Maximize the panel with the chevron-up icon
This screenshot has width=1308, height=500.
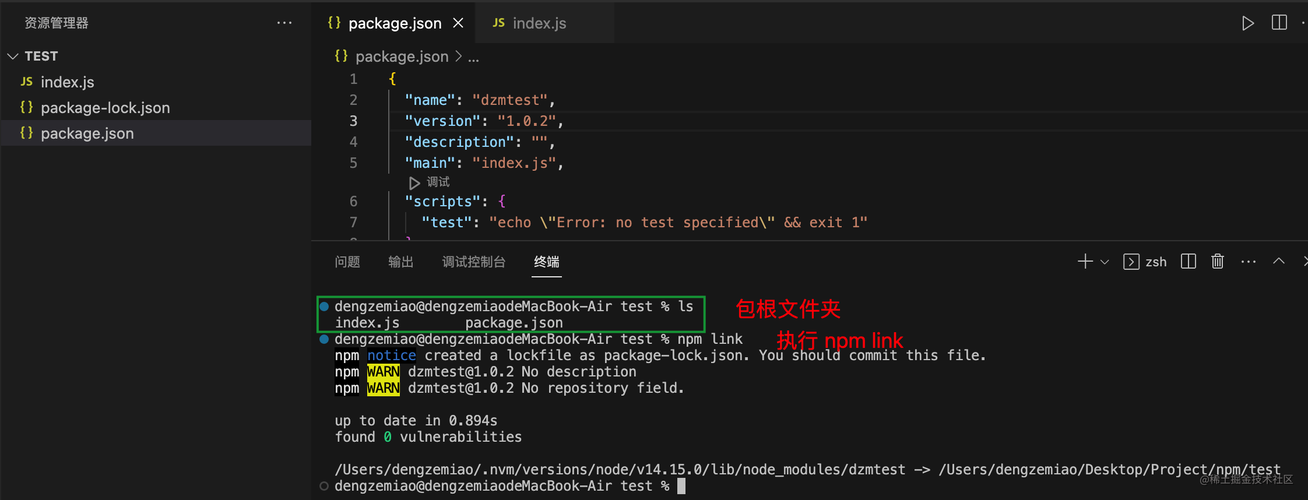(x=1278, y=261)
